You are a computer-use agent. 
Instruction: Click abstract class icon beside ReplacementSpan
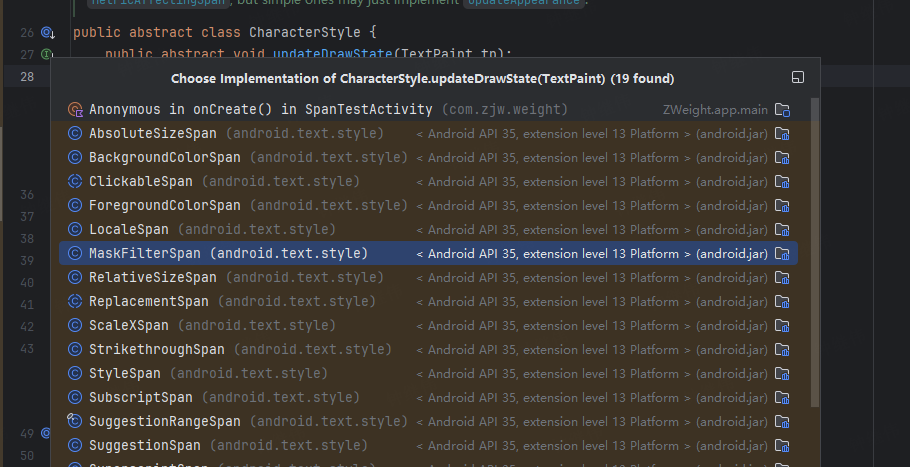click(75, 301)
